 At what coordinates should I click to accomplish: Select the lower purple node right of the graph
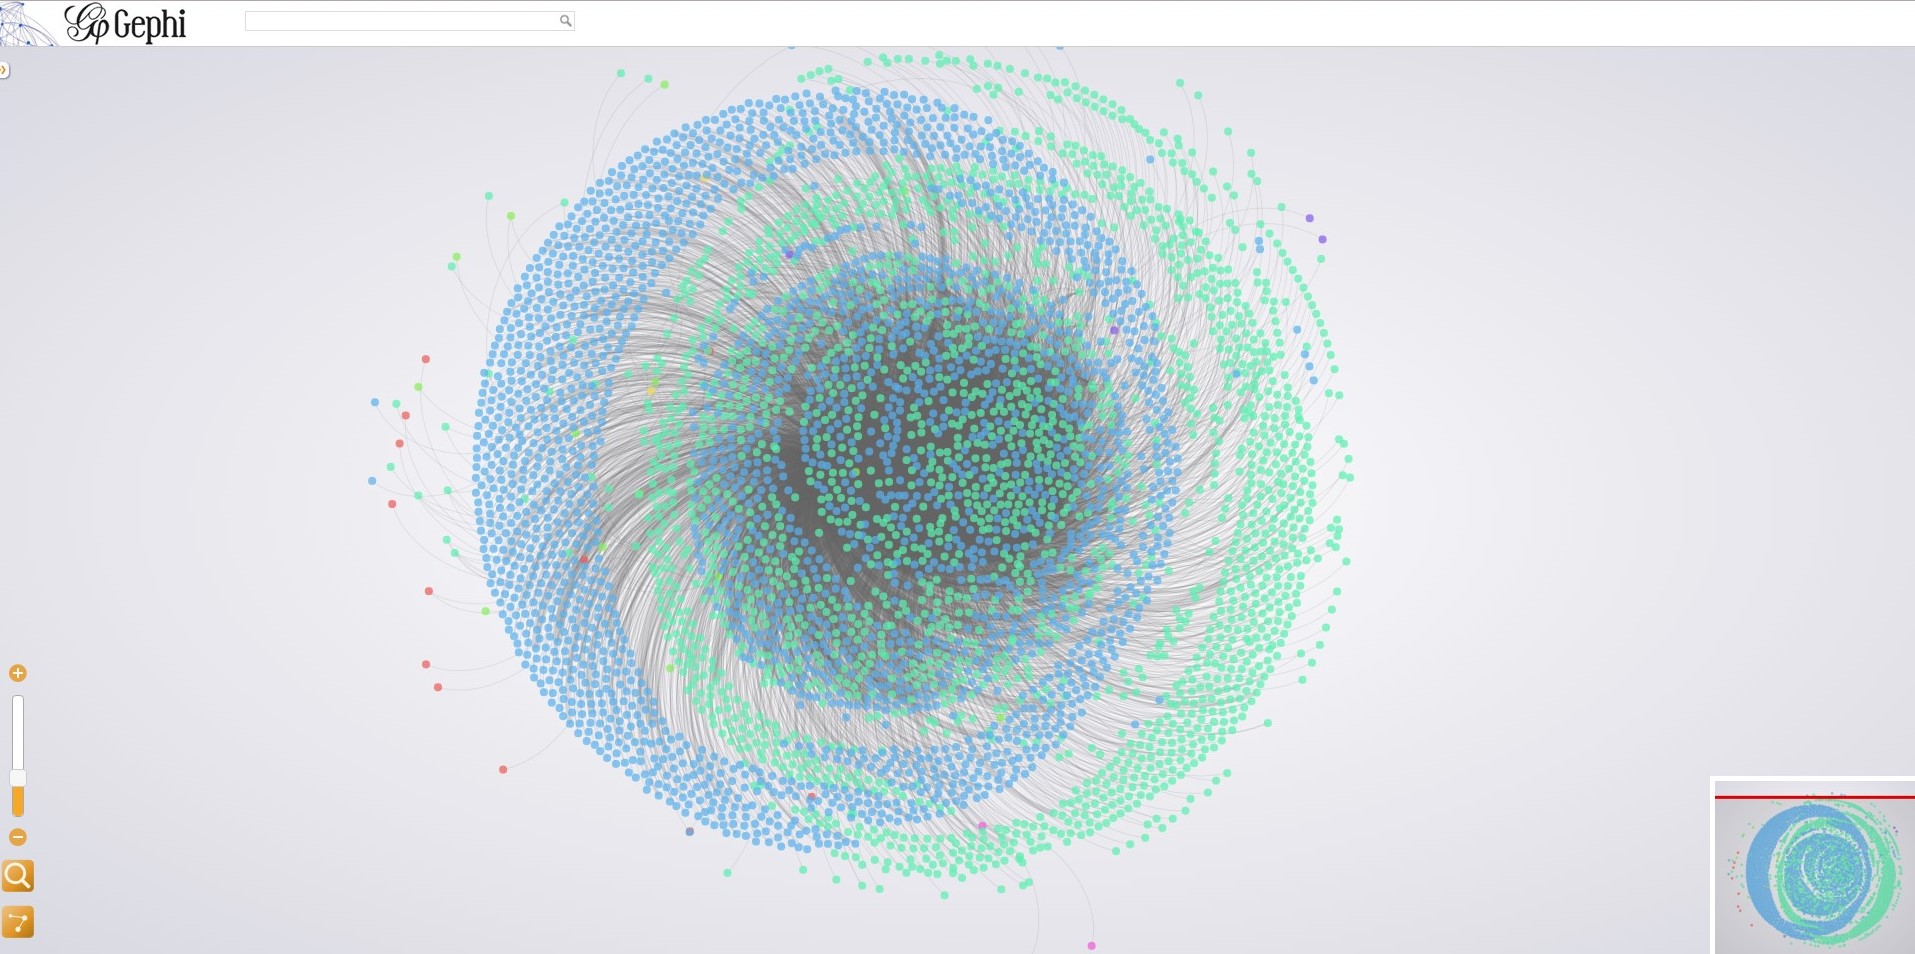tap(1322, 240)
